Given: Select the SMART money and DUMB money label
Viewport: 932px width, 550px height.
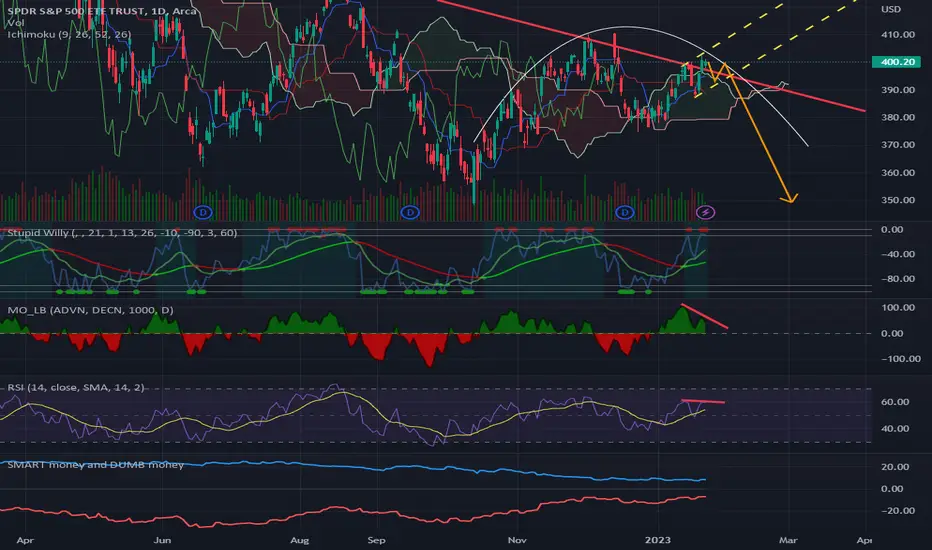Looking at the screenshot, I should tap(95, 464).
